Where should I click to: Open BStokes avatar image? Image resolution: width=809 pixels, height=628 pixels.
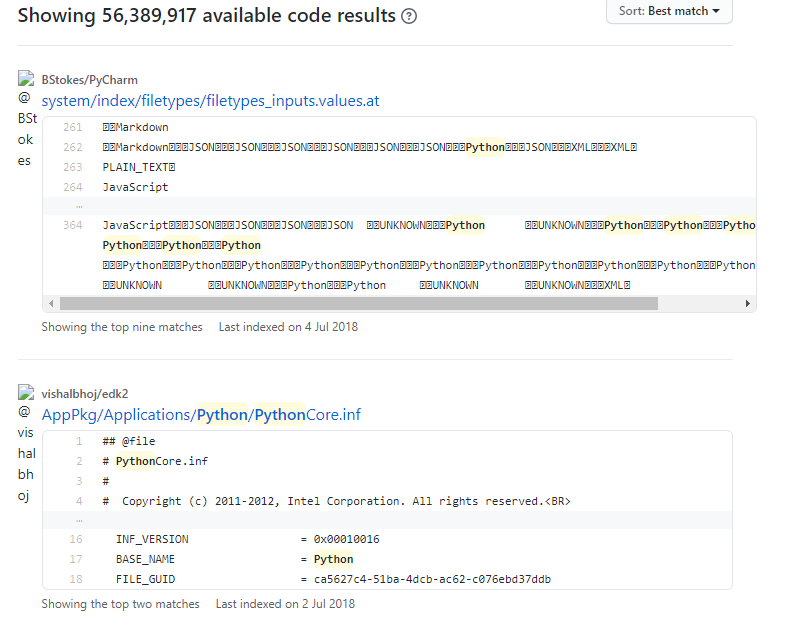(x=26, y=78)
